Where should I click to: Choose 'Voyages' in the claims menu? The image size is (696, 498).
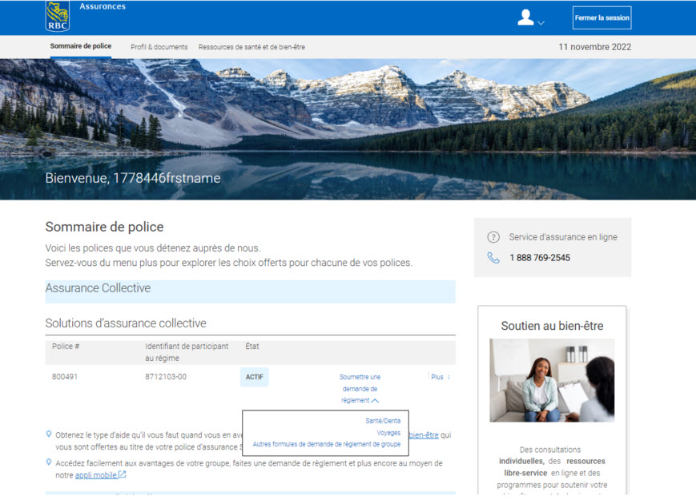coord(389,432)
